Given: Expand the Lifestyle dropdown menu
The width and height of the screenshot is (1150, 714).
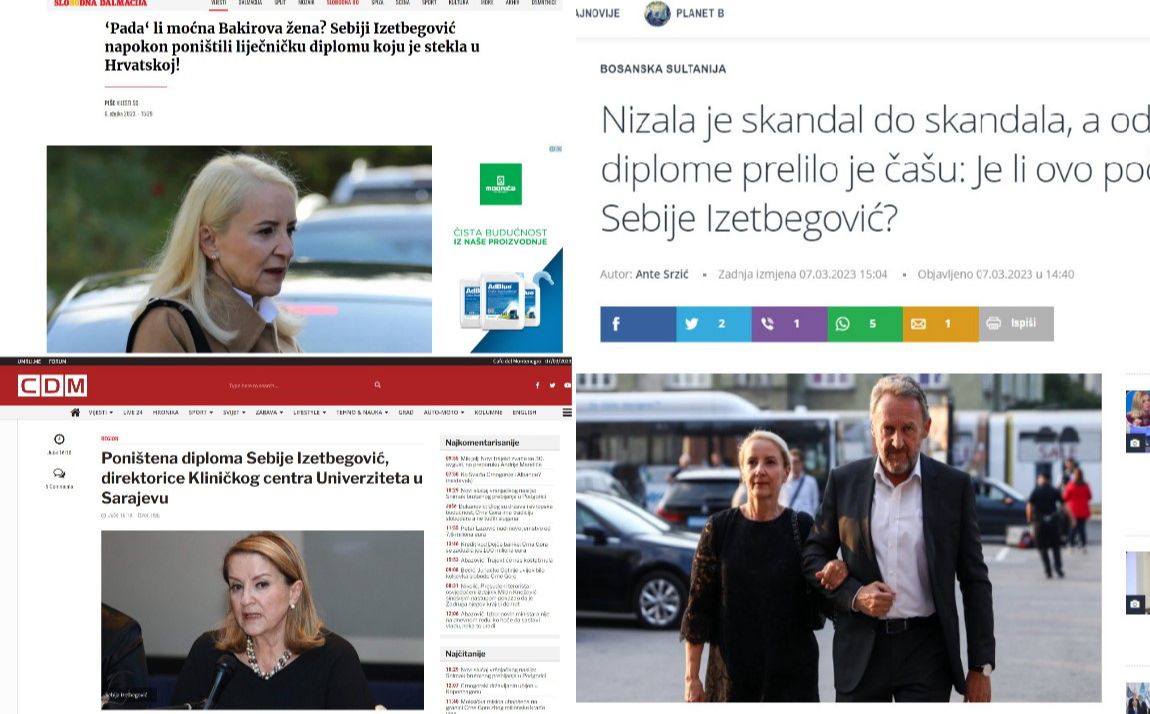Looking at the screenshot, I should (310, 413).
